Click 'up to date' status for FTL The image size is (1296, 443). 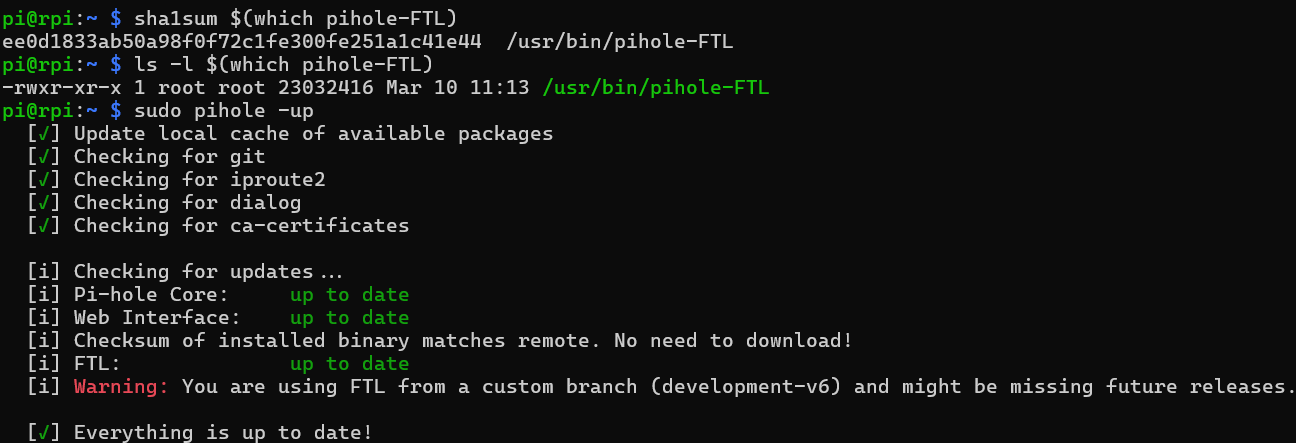(x=349, y=363)
